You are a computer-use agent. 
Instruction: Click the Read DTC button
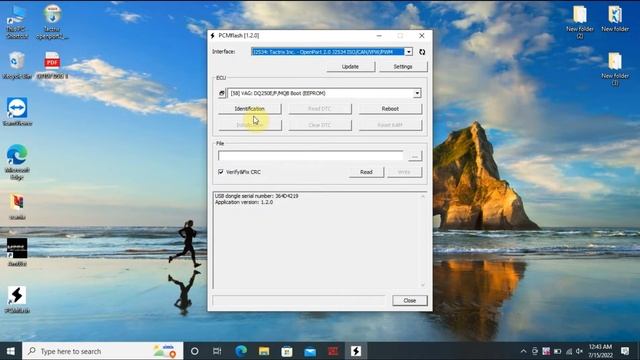pyautogui.click(x=320, y=109)
